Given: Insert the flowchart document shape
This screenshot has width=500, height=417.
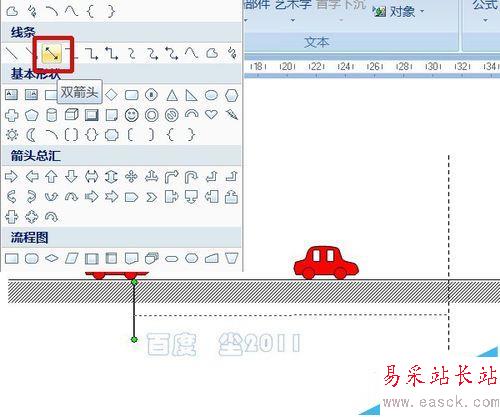Looking at the screenshot, I should pyautogui.click(x=132, y=258).
